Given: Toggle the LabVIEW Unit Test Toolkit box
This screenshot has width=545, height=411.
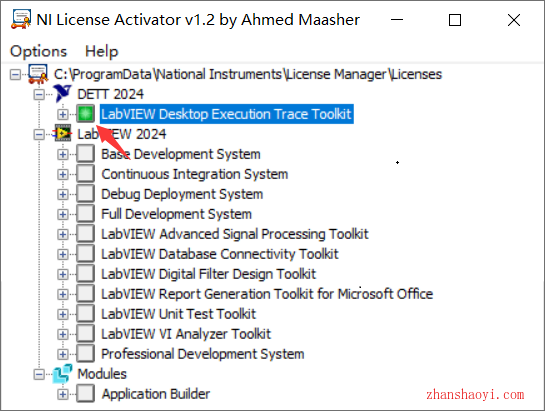Looking at the screenshot, I should click(86, 314).
